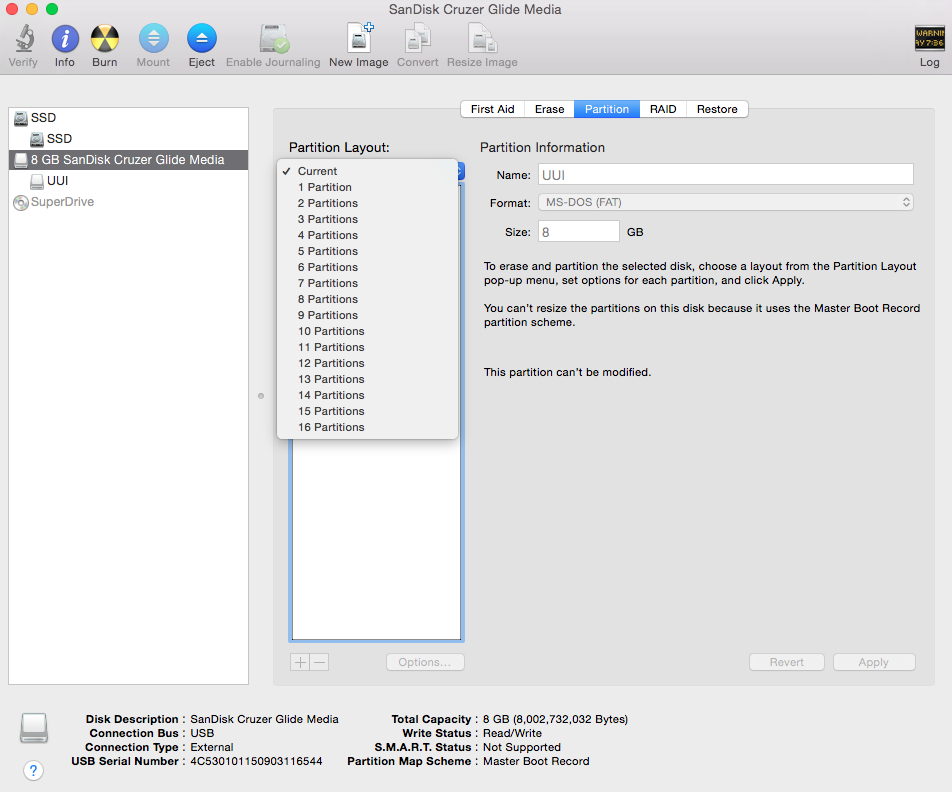Image resolution: width=952 pixels, height=792 pixels.
Task: Create a New Image
Action: click(x=359, y=39)
